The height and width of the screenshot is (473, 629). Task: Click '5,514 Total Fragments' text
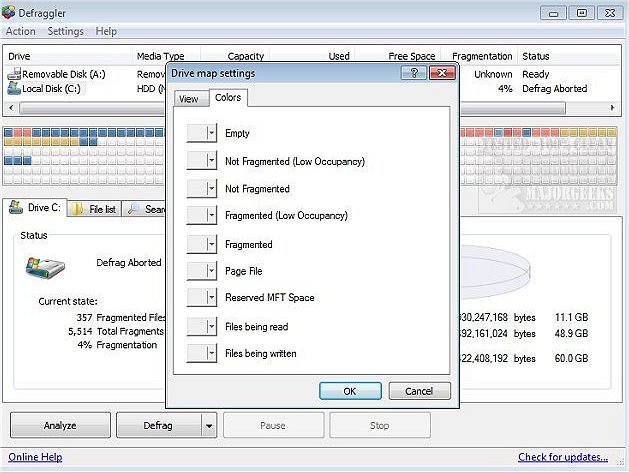[116, 331]
